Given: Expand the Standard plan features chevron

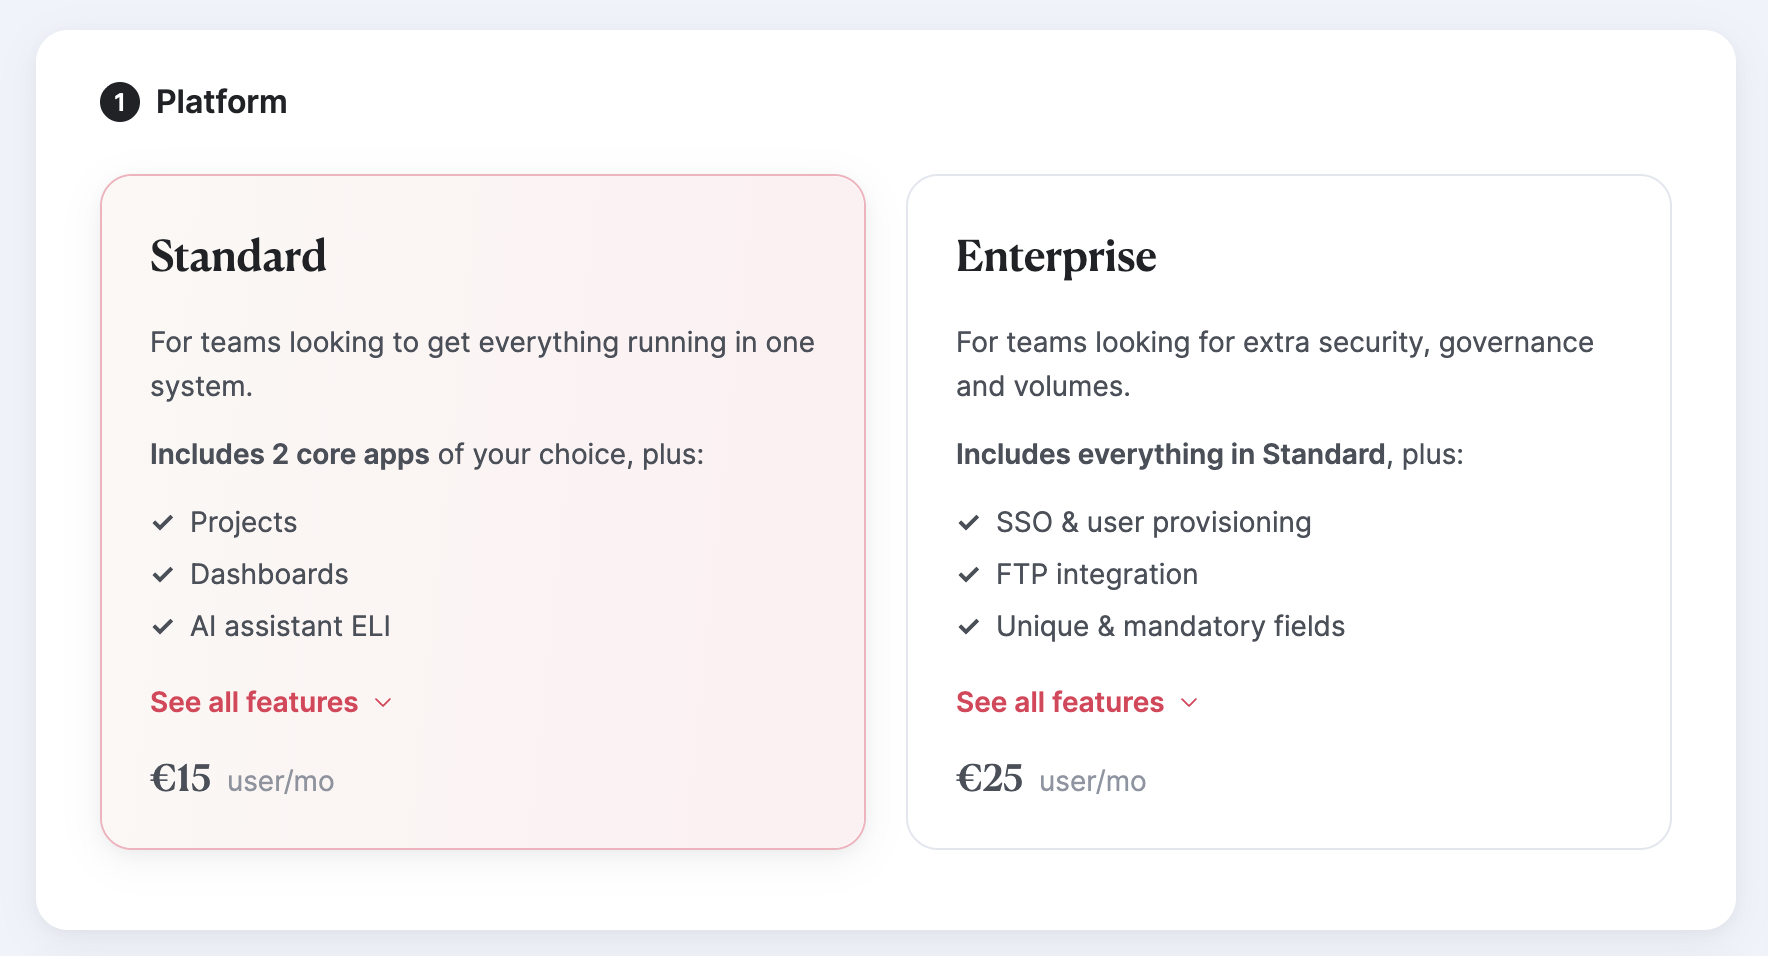Looking at the screenshot, I should point(383,703).
